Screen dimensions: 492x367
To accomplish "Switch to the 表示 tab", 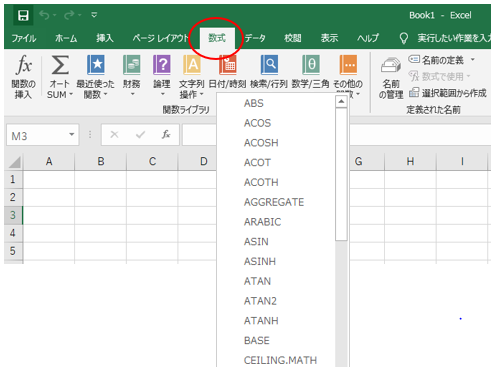I will click(329, 38).
